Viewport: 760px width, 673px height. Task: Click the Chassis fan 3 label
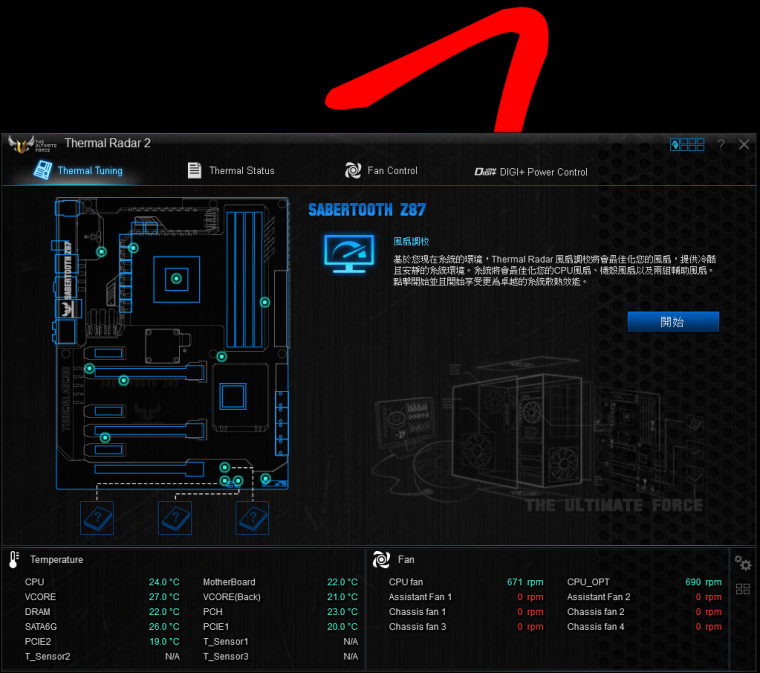pos(417,627)
